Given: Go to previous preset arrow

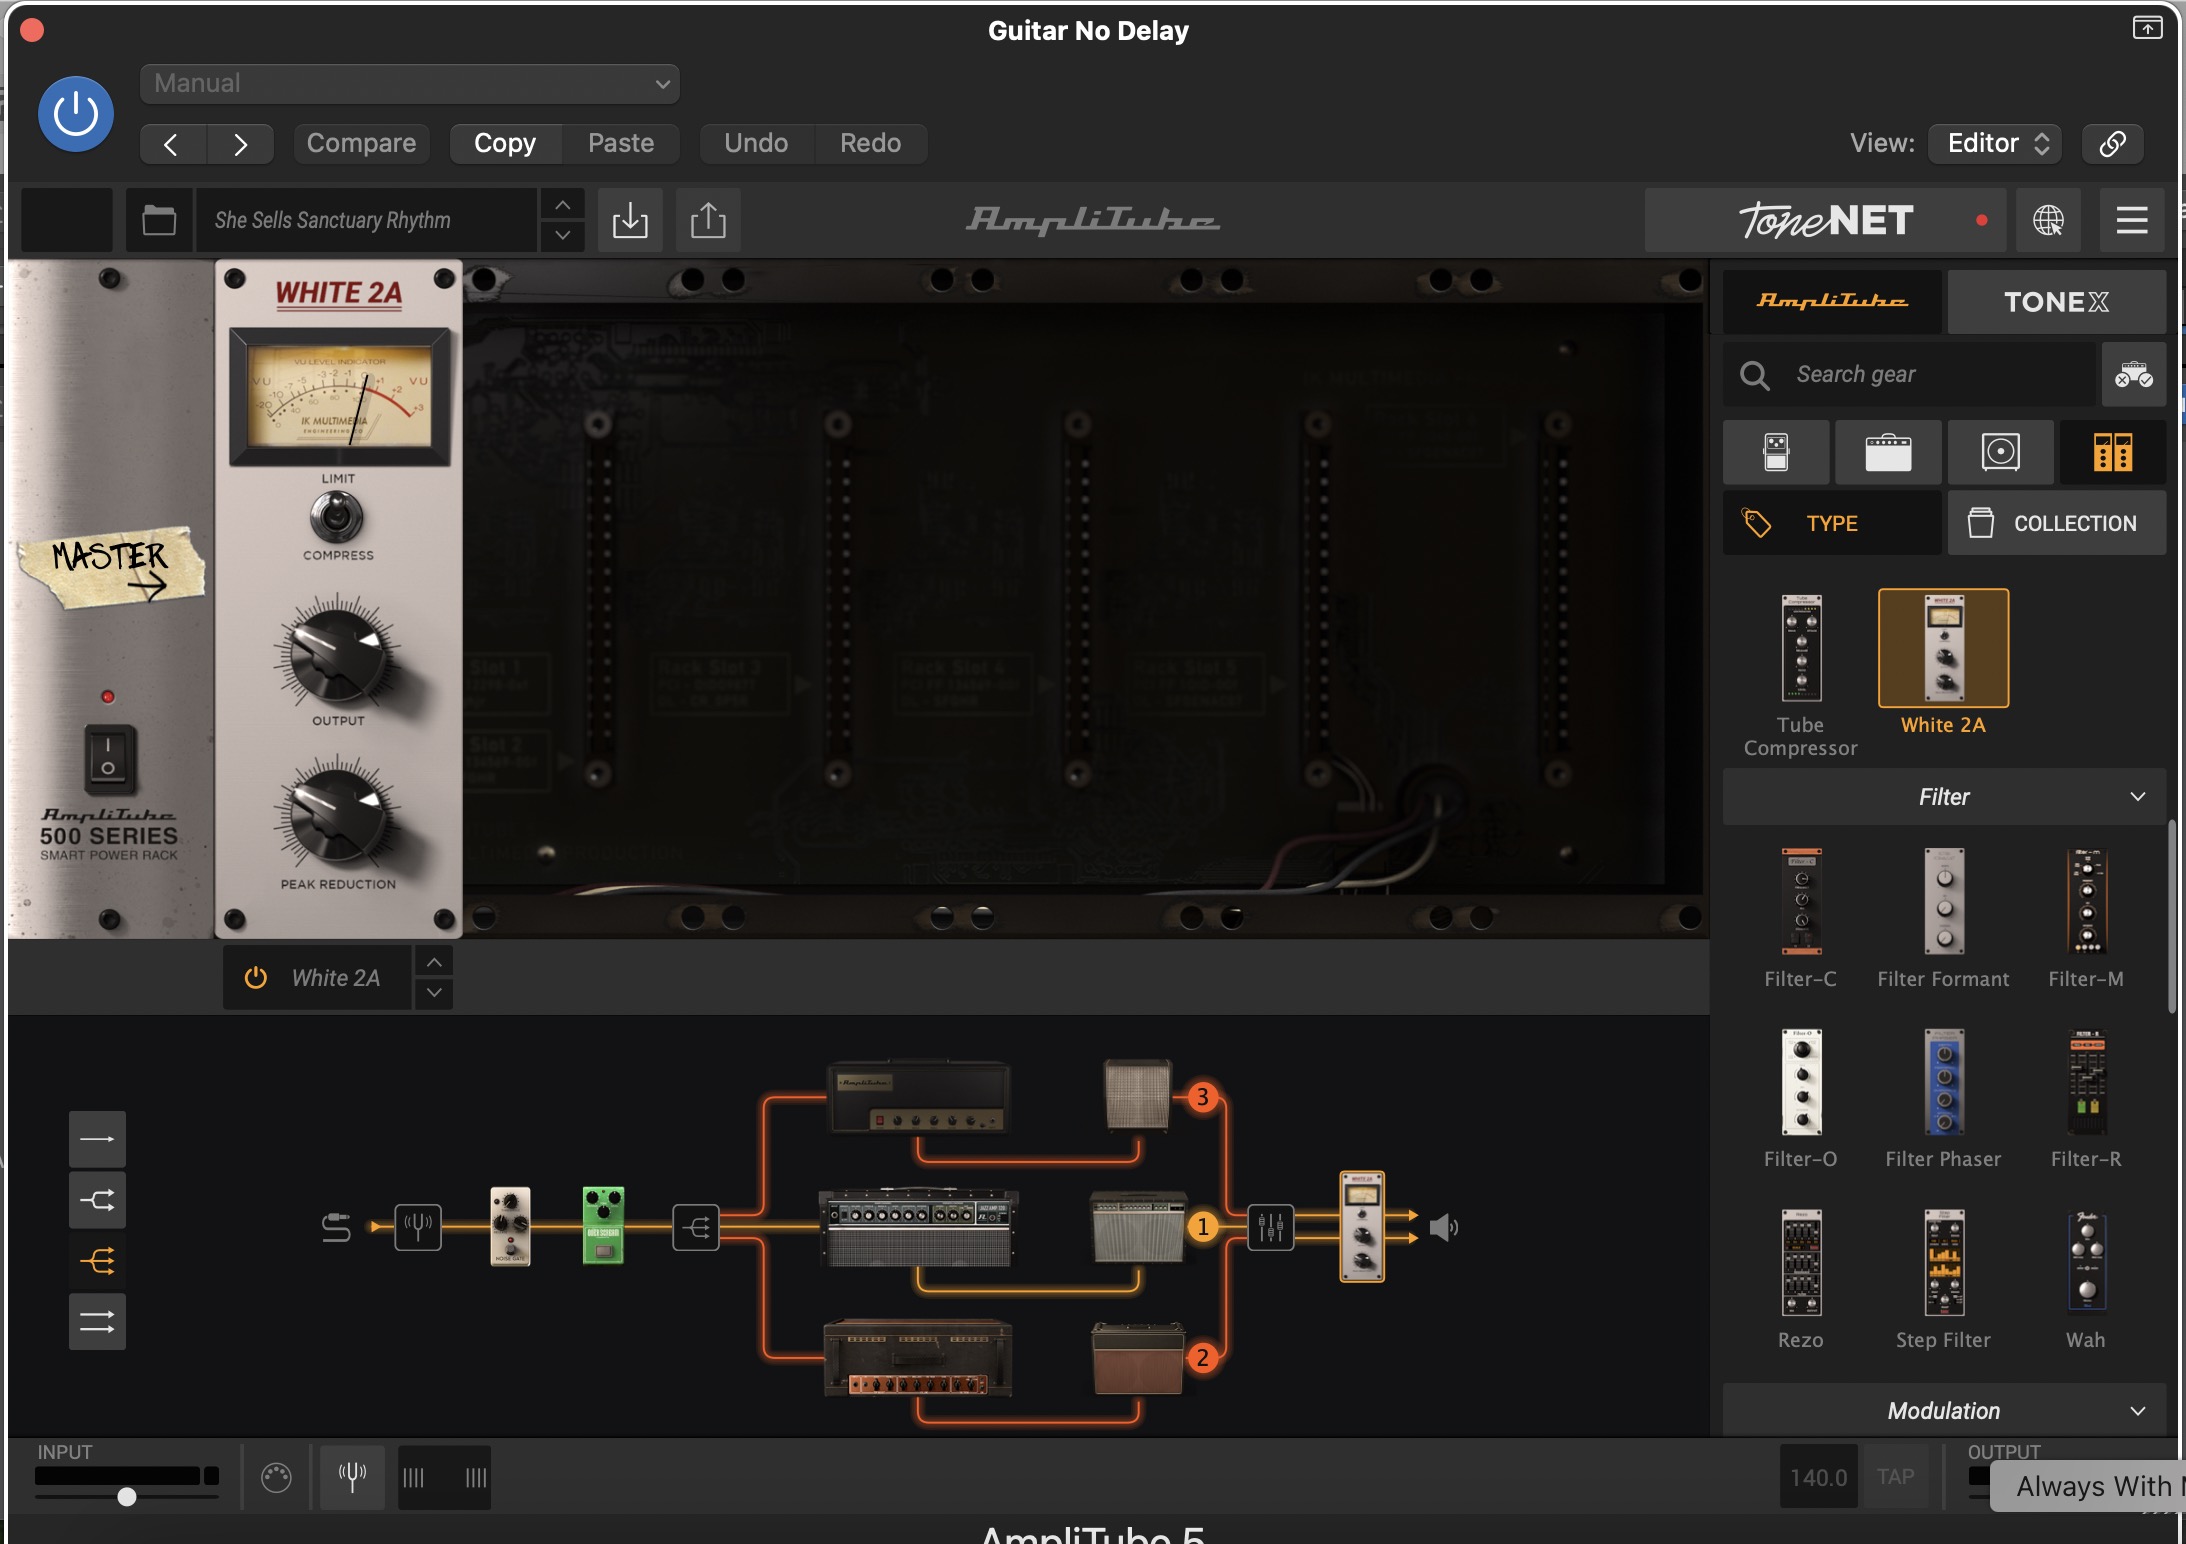Looking at the screenshot, I should [x=172, y=144].
